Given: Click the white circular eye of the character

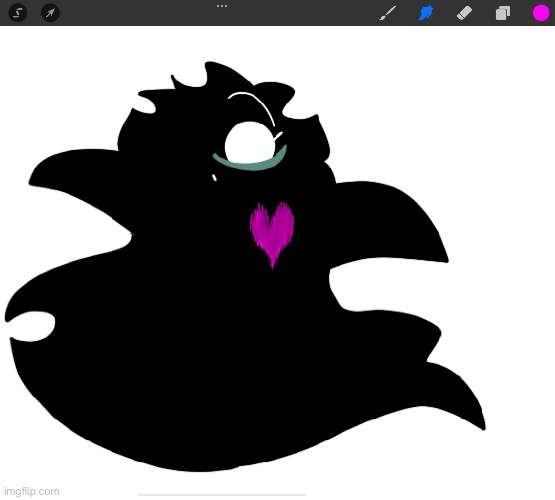Looking at the screenshot, I should pos(250,143).
